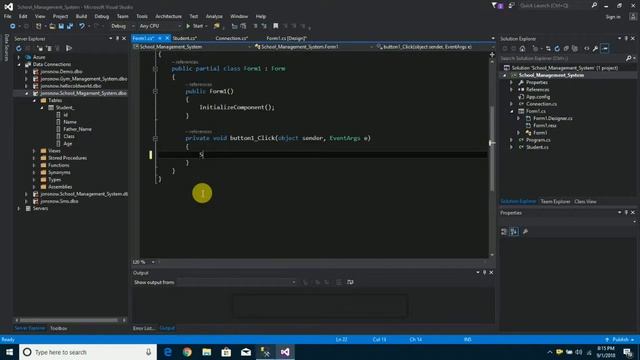
Task: Open the Any CPU platform dropdown
Action: click(x=160, y=26)
